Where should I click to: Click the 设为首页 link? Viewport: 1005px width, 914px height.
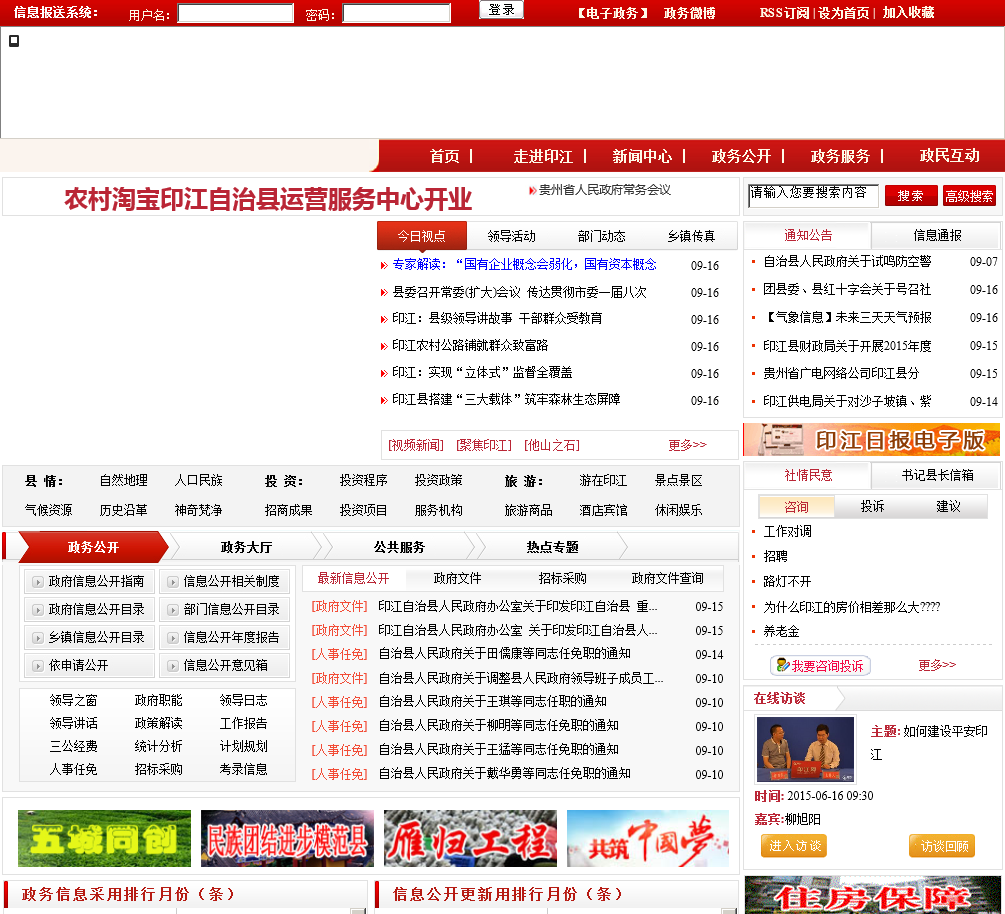(843, 13)
